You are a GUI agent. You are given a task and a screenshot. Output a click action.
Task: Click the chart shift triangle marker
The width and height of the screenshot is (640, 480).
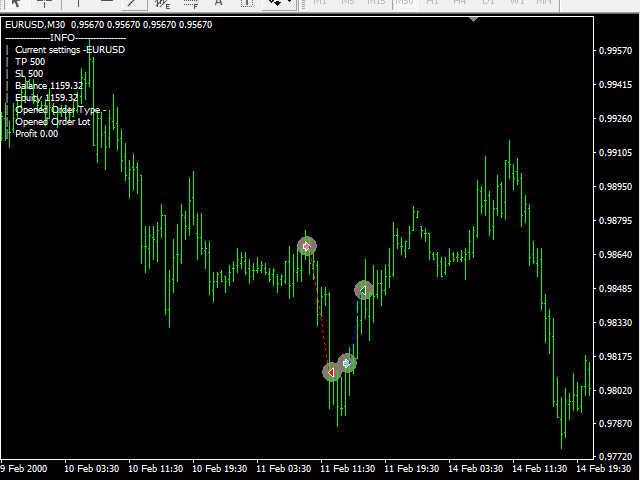pos(474,17)
